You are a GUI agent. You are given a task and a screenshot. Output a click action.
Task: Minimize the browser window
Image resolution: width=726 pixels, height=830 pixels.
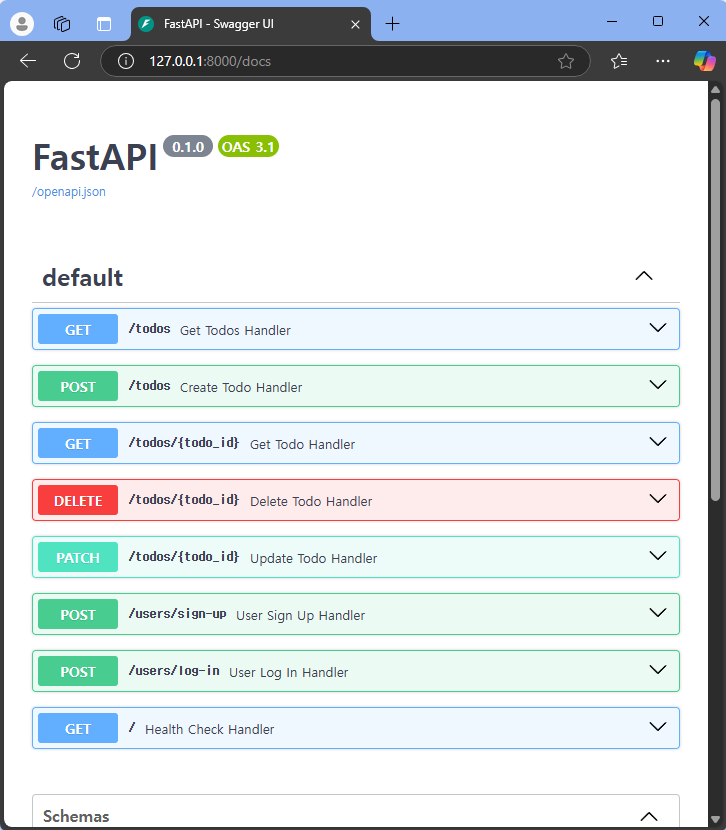pyautogui.click(x=612, y=22)
